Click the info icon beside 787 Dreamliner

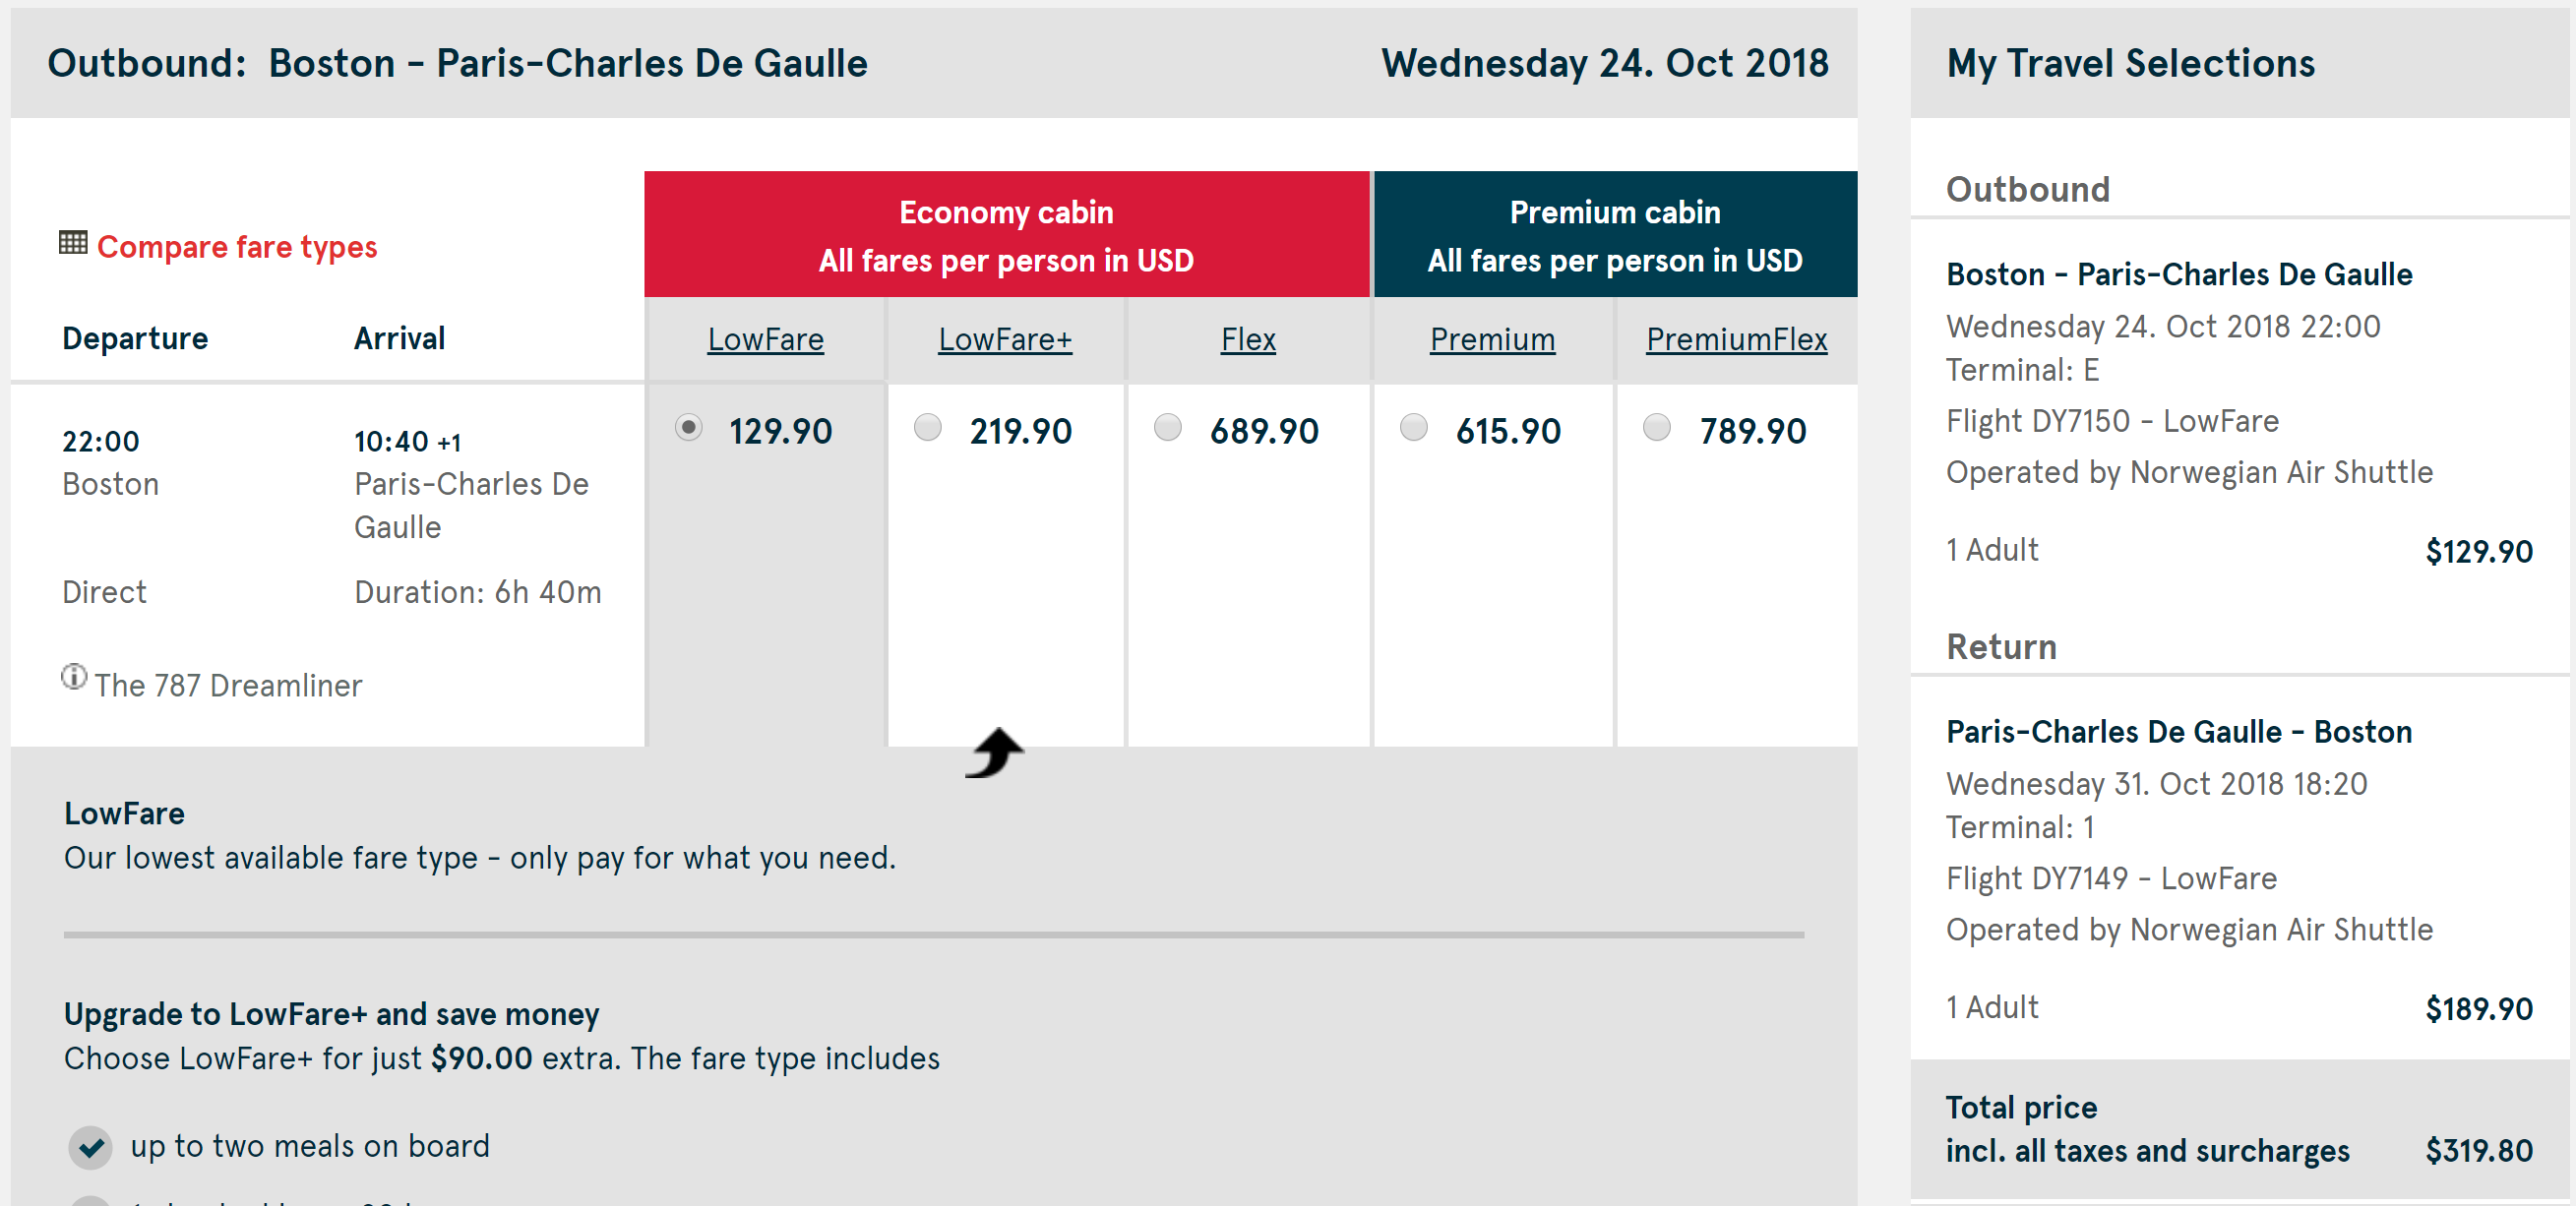74,677
